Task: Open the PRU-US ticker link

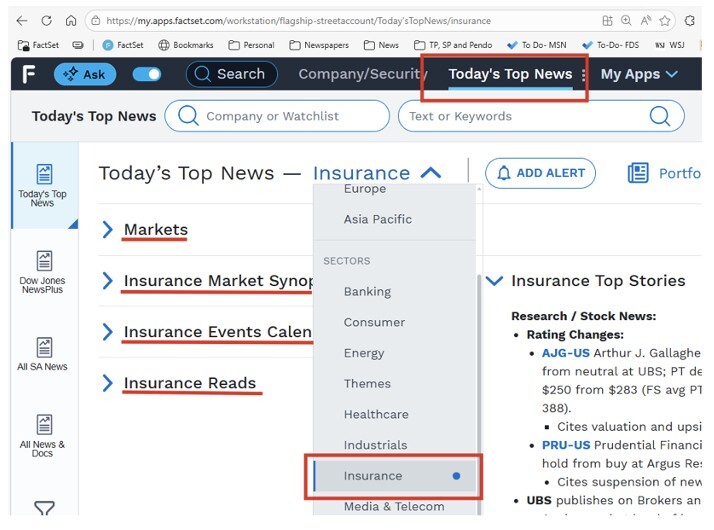Action: coord(566,445)
